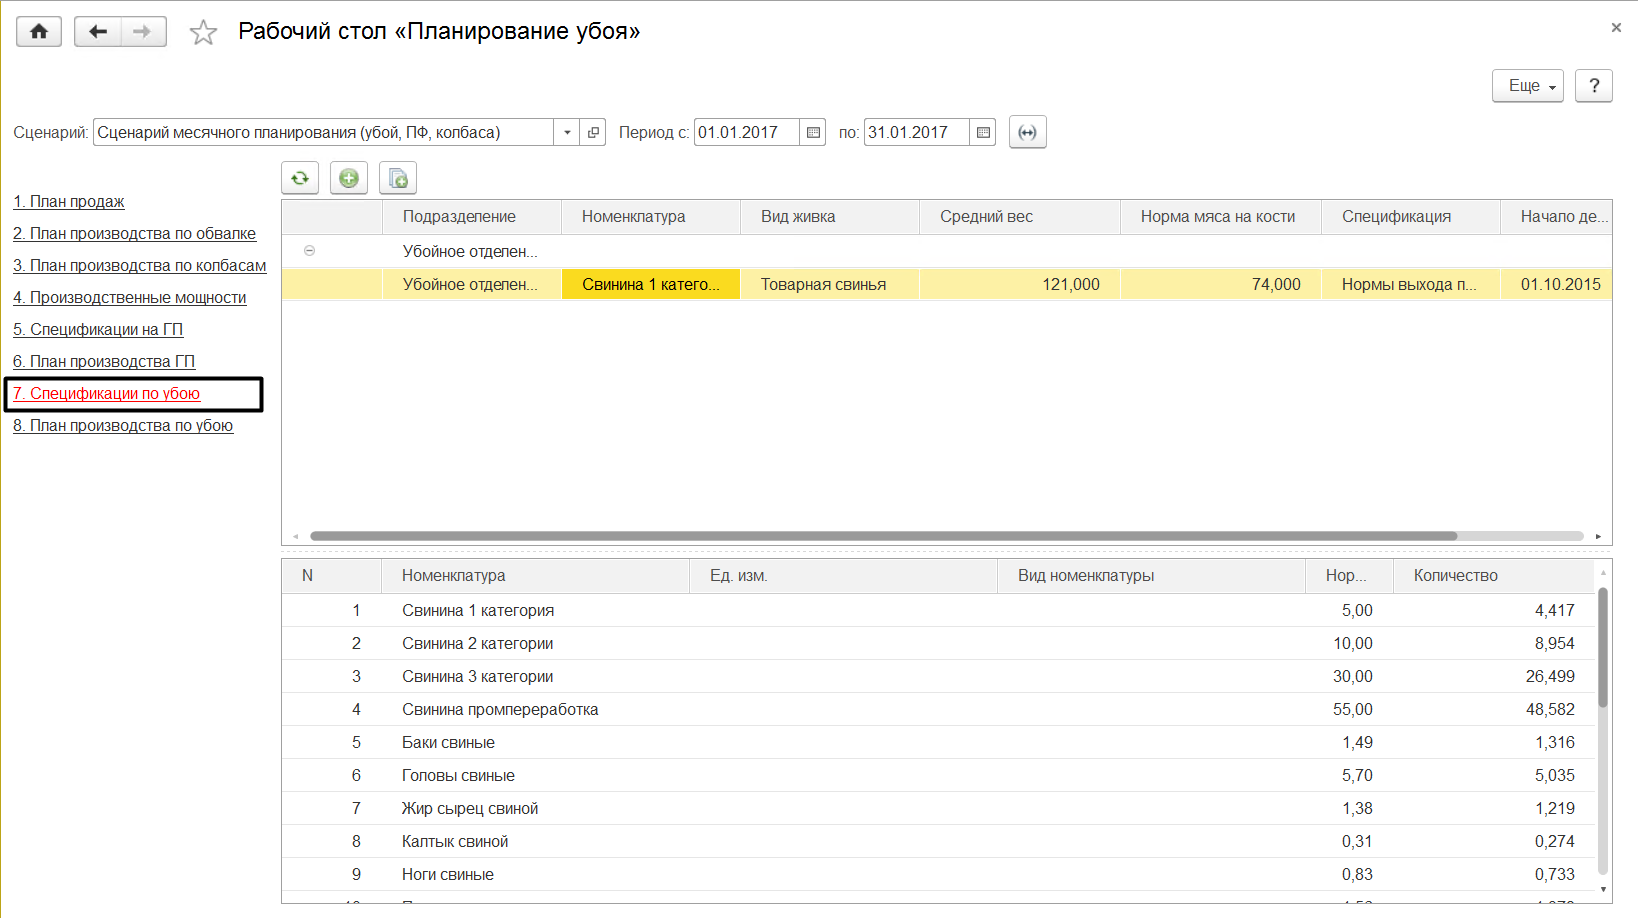Click the Начало де... column header
This screenshot has width=1638, height=918.
click(1556, 217)
